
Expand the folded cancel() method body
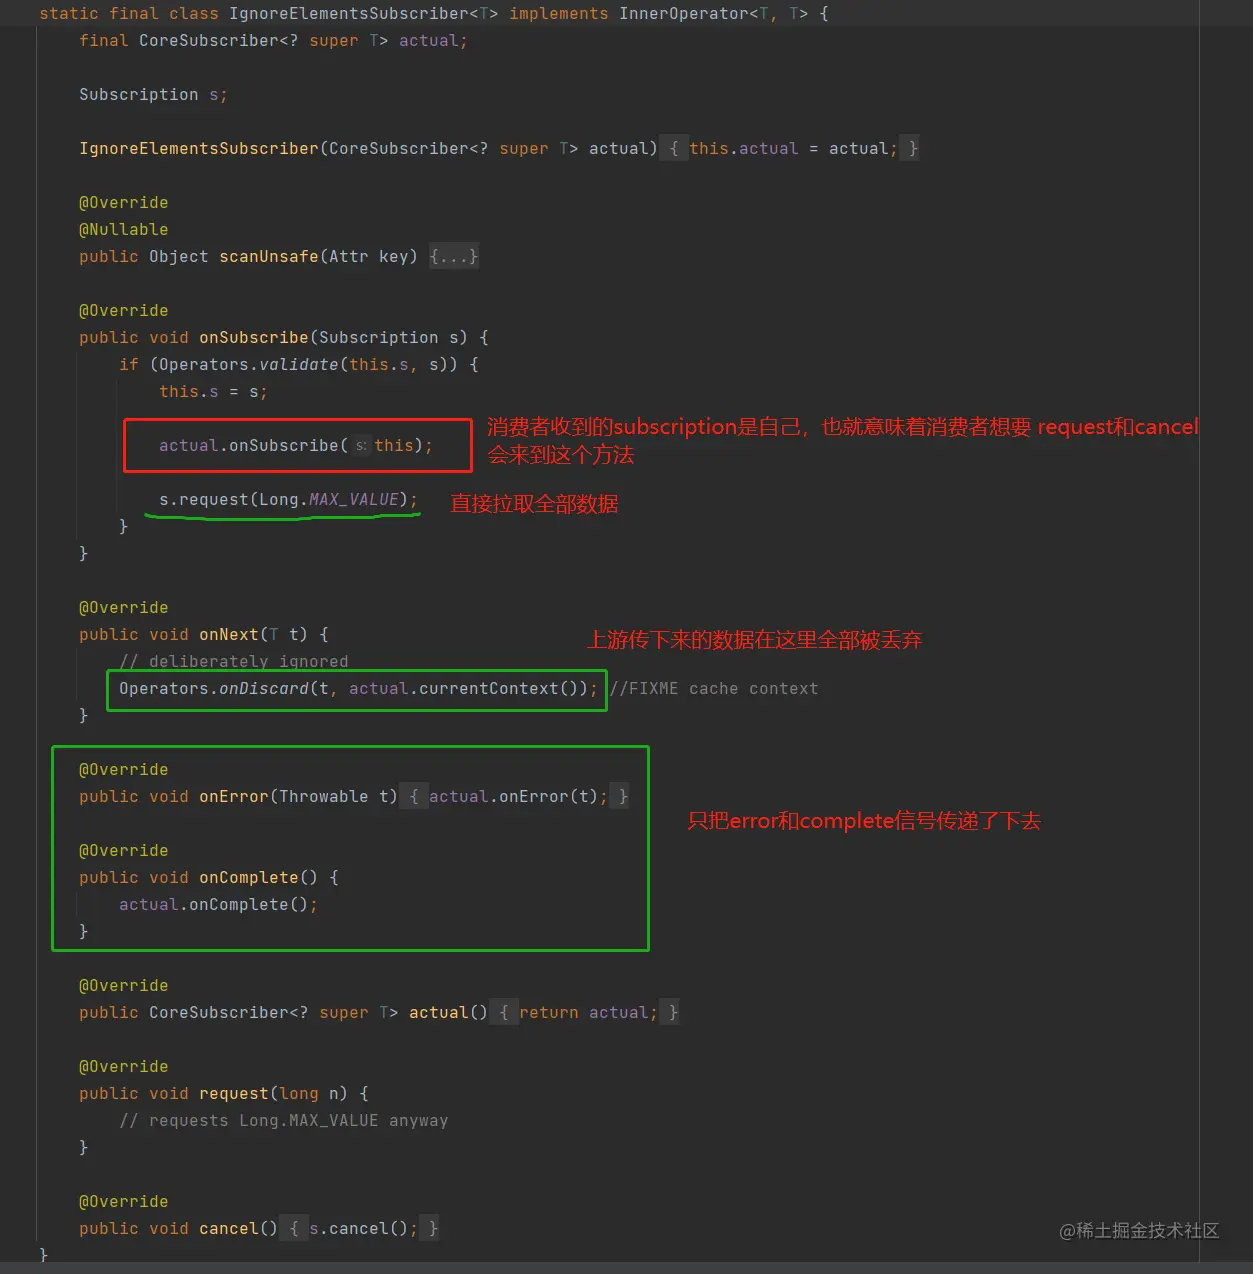pos(293,1229)
